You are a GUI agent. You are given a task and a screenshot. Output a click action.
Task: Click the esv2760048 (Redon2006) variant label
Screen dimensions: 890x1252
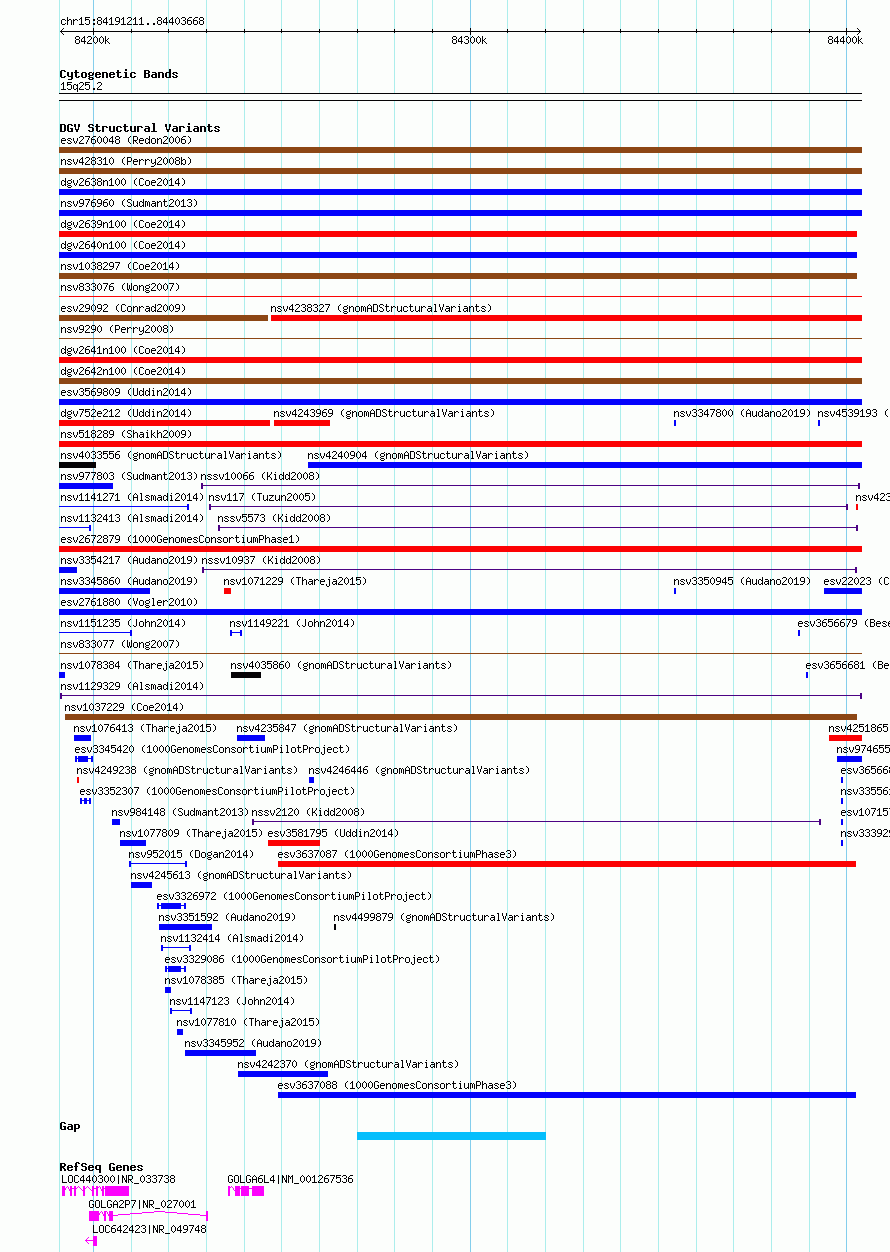(x=126, y=140)
